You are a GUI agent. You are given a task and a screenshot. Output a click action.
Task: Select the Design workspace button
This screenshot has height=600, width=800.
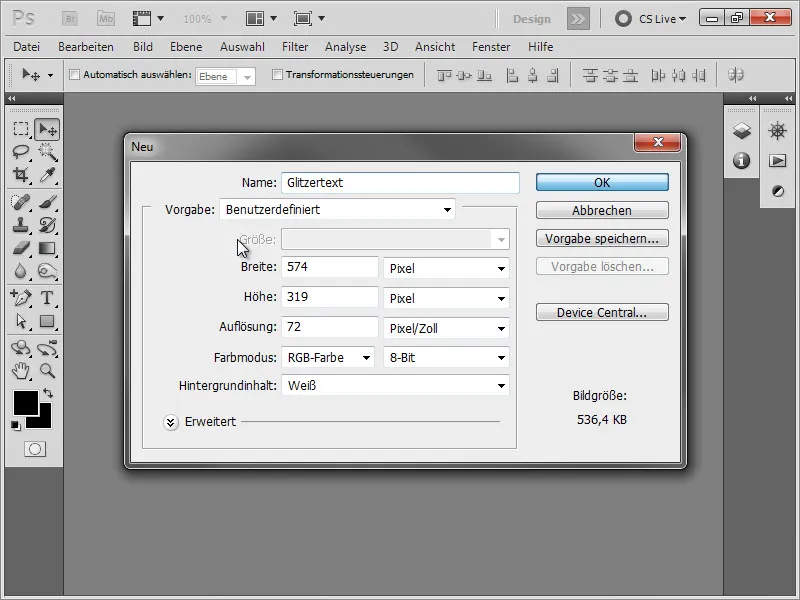click(532, 19)
